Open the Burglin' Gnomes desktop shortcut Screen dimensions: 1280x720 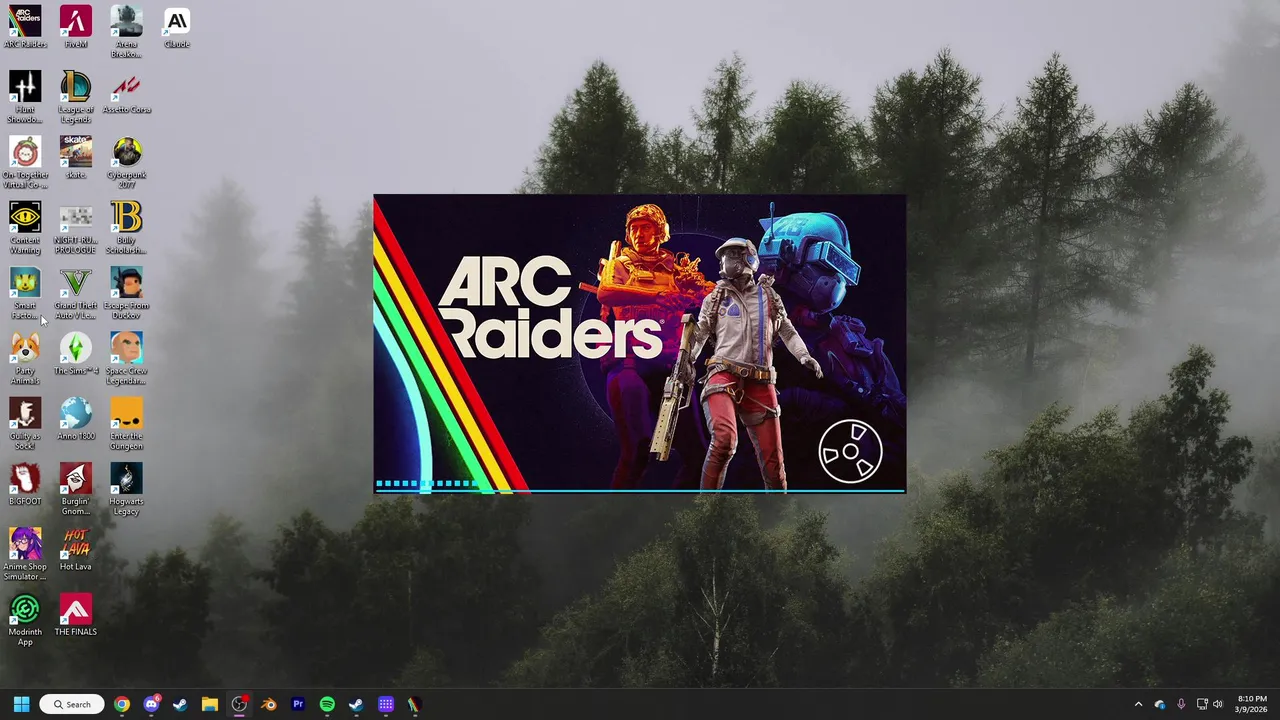pos(76,489)
